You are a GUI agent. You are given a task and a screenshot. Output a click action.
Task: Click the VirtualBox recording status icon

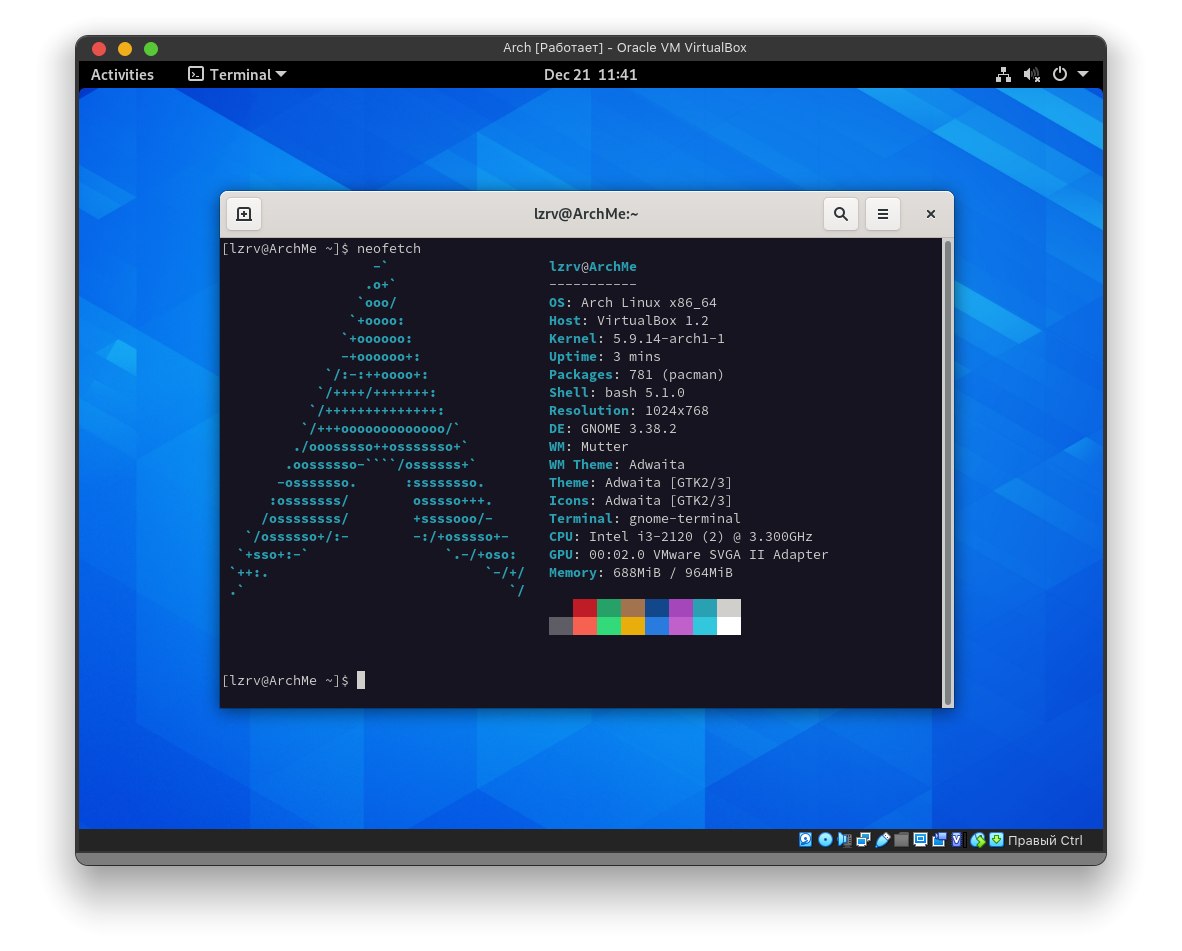[x=939, y=839]
